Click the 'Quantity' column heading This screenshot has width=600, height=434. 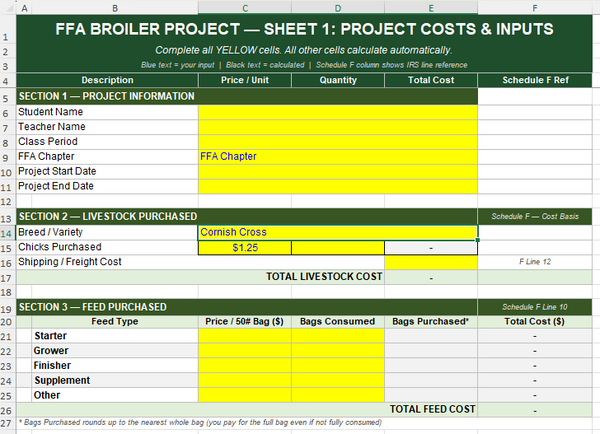pyautogui.click(x=338, y=80)
